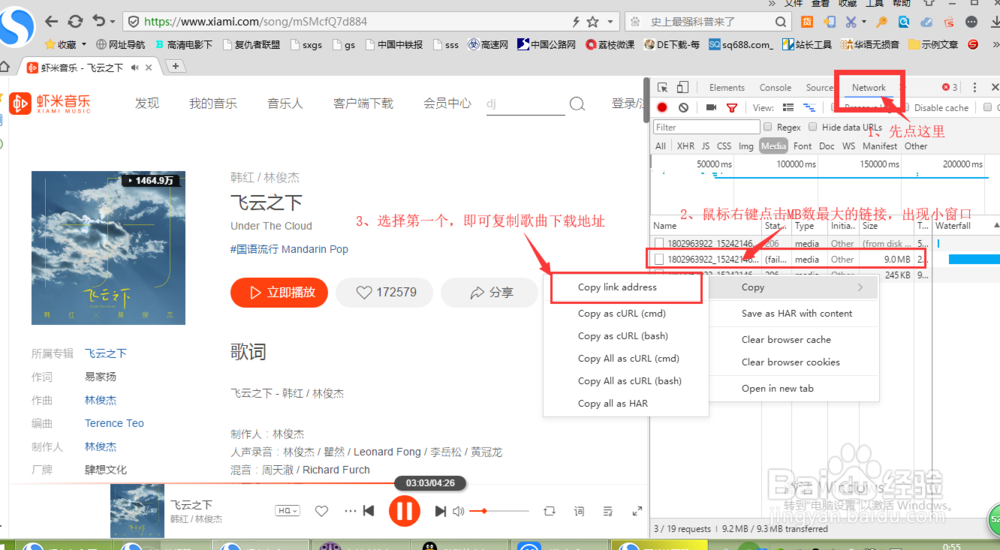
Task: Switch to the DevTools Elements tab
Action: click(x=726, y=87)
